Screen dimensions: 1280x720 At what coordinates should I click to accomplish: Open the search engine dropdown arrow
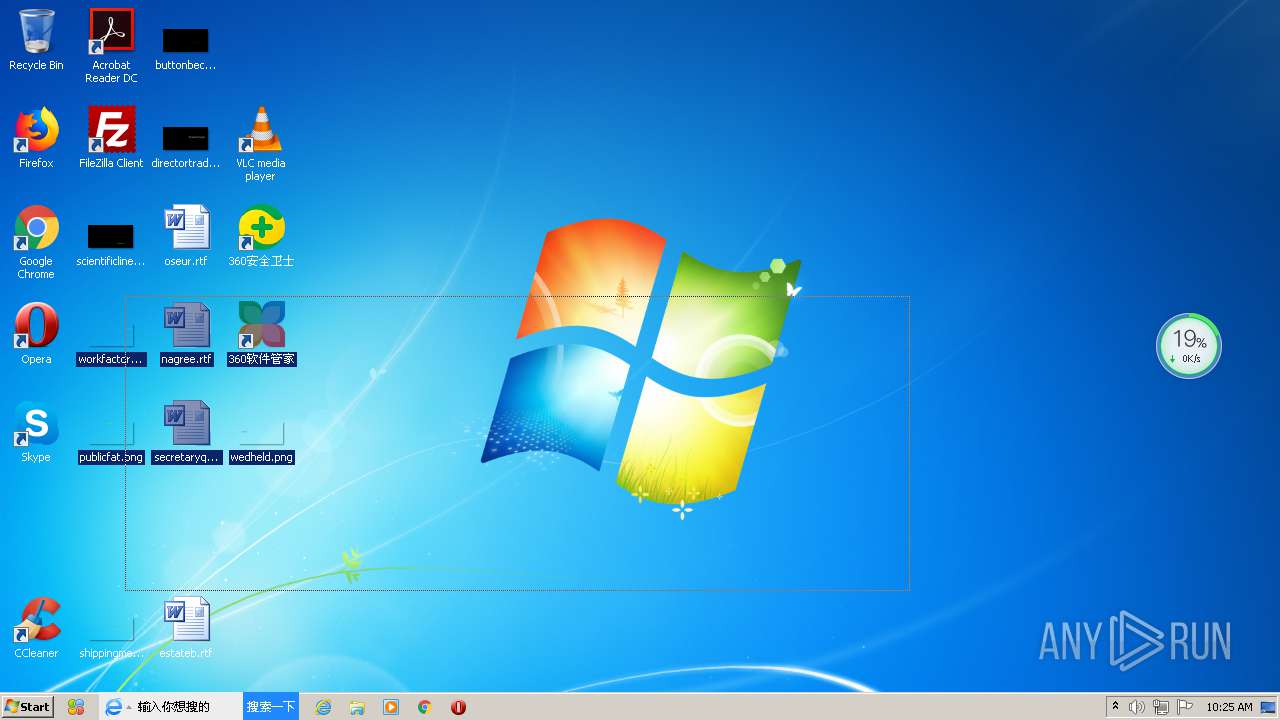(129, 707)
